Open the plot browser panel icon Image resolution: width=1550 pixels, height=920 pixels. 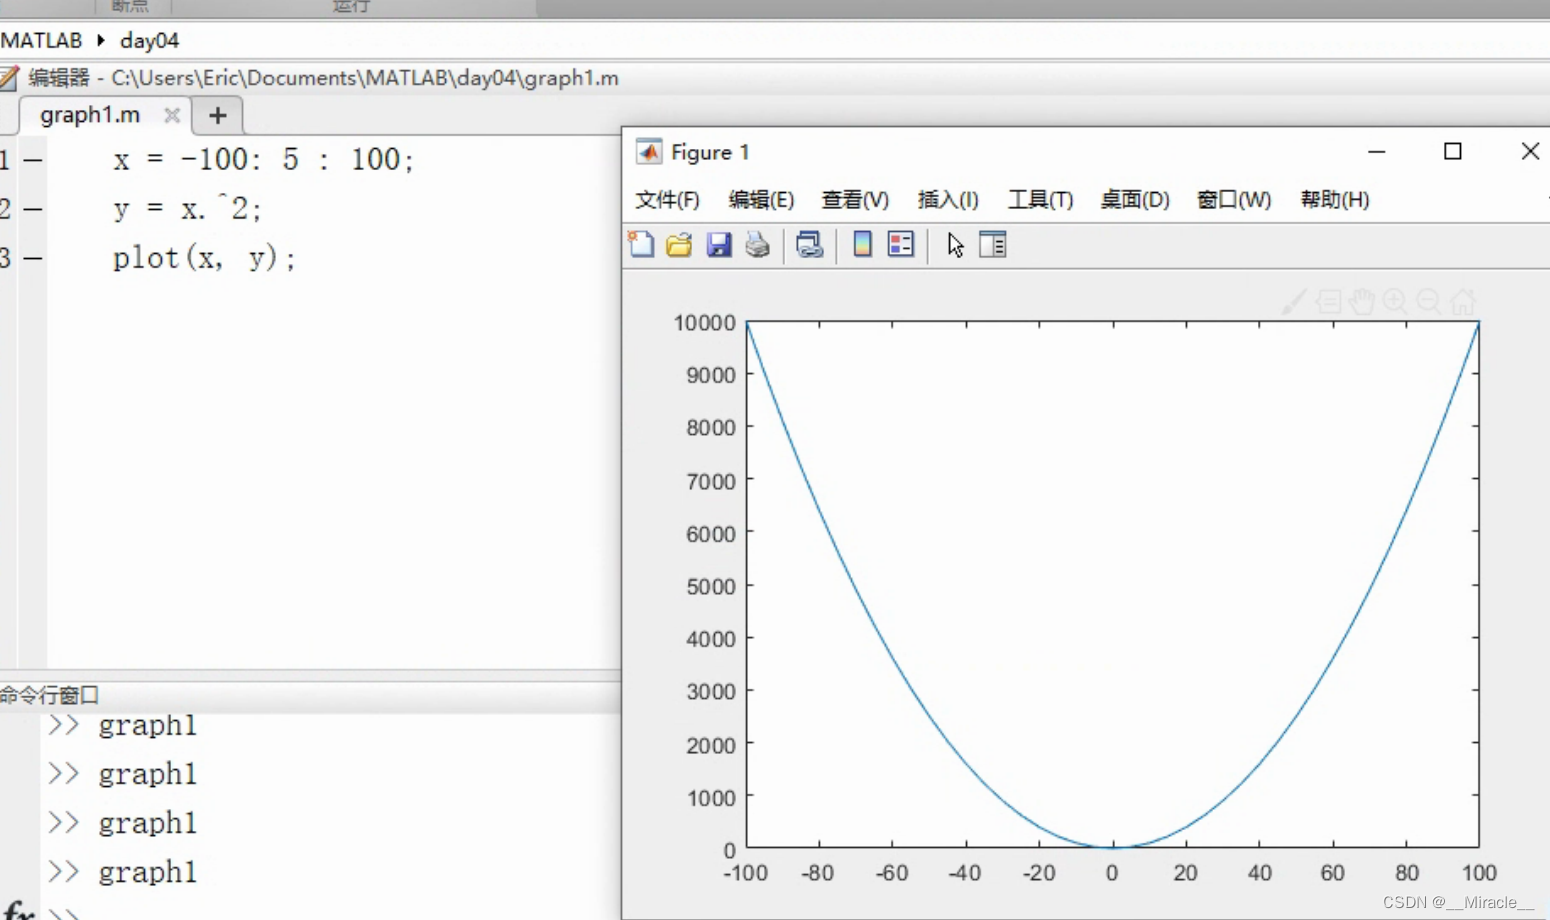pyautogui.click(x=992, y=244)
